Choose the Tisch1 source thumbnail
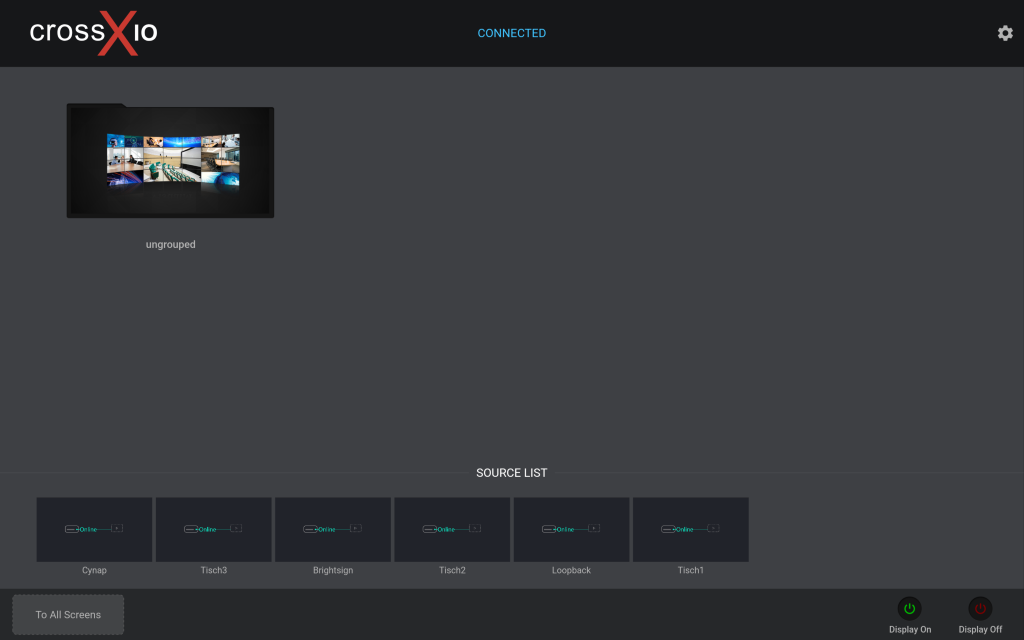Viewport: 1024px width, 640px height. tap(690, 529)
